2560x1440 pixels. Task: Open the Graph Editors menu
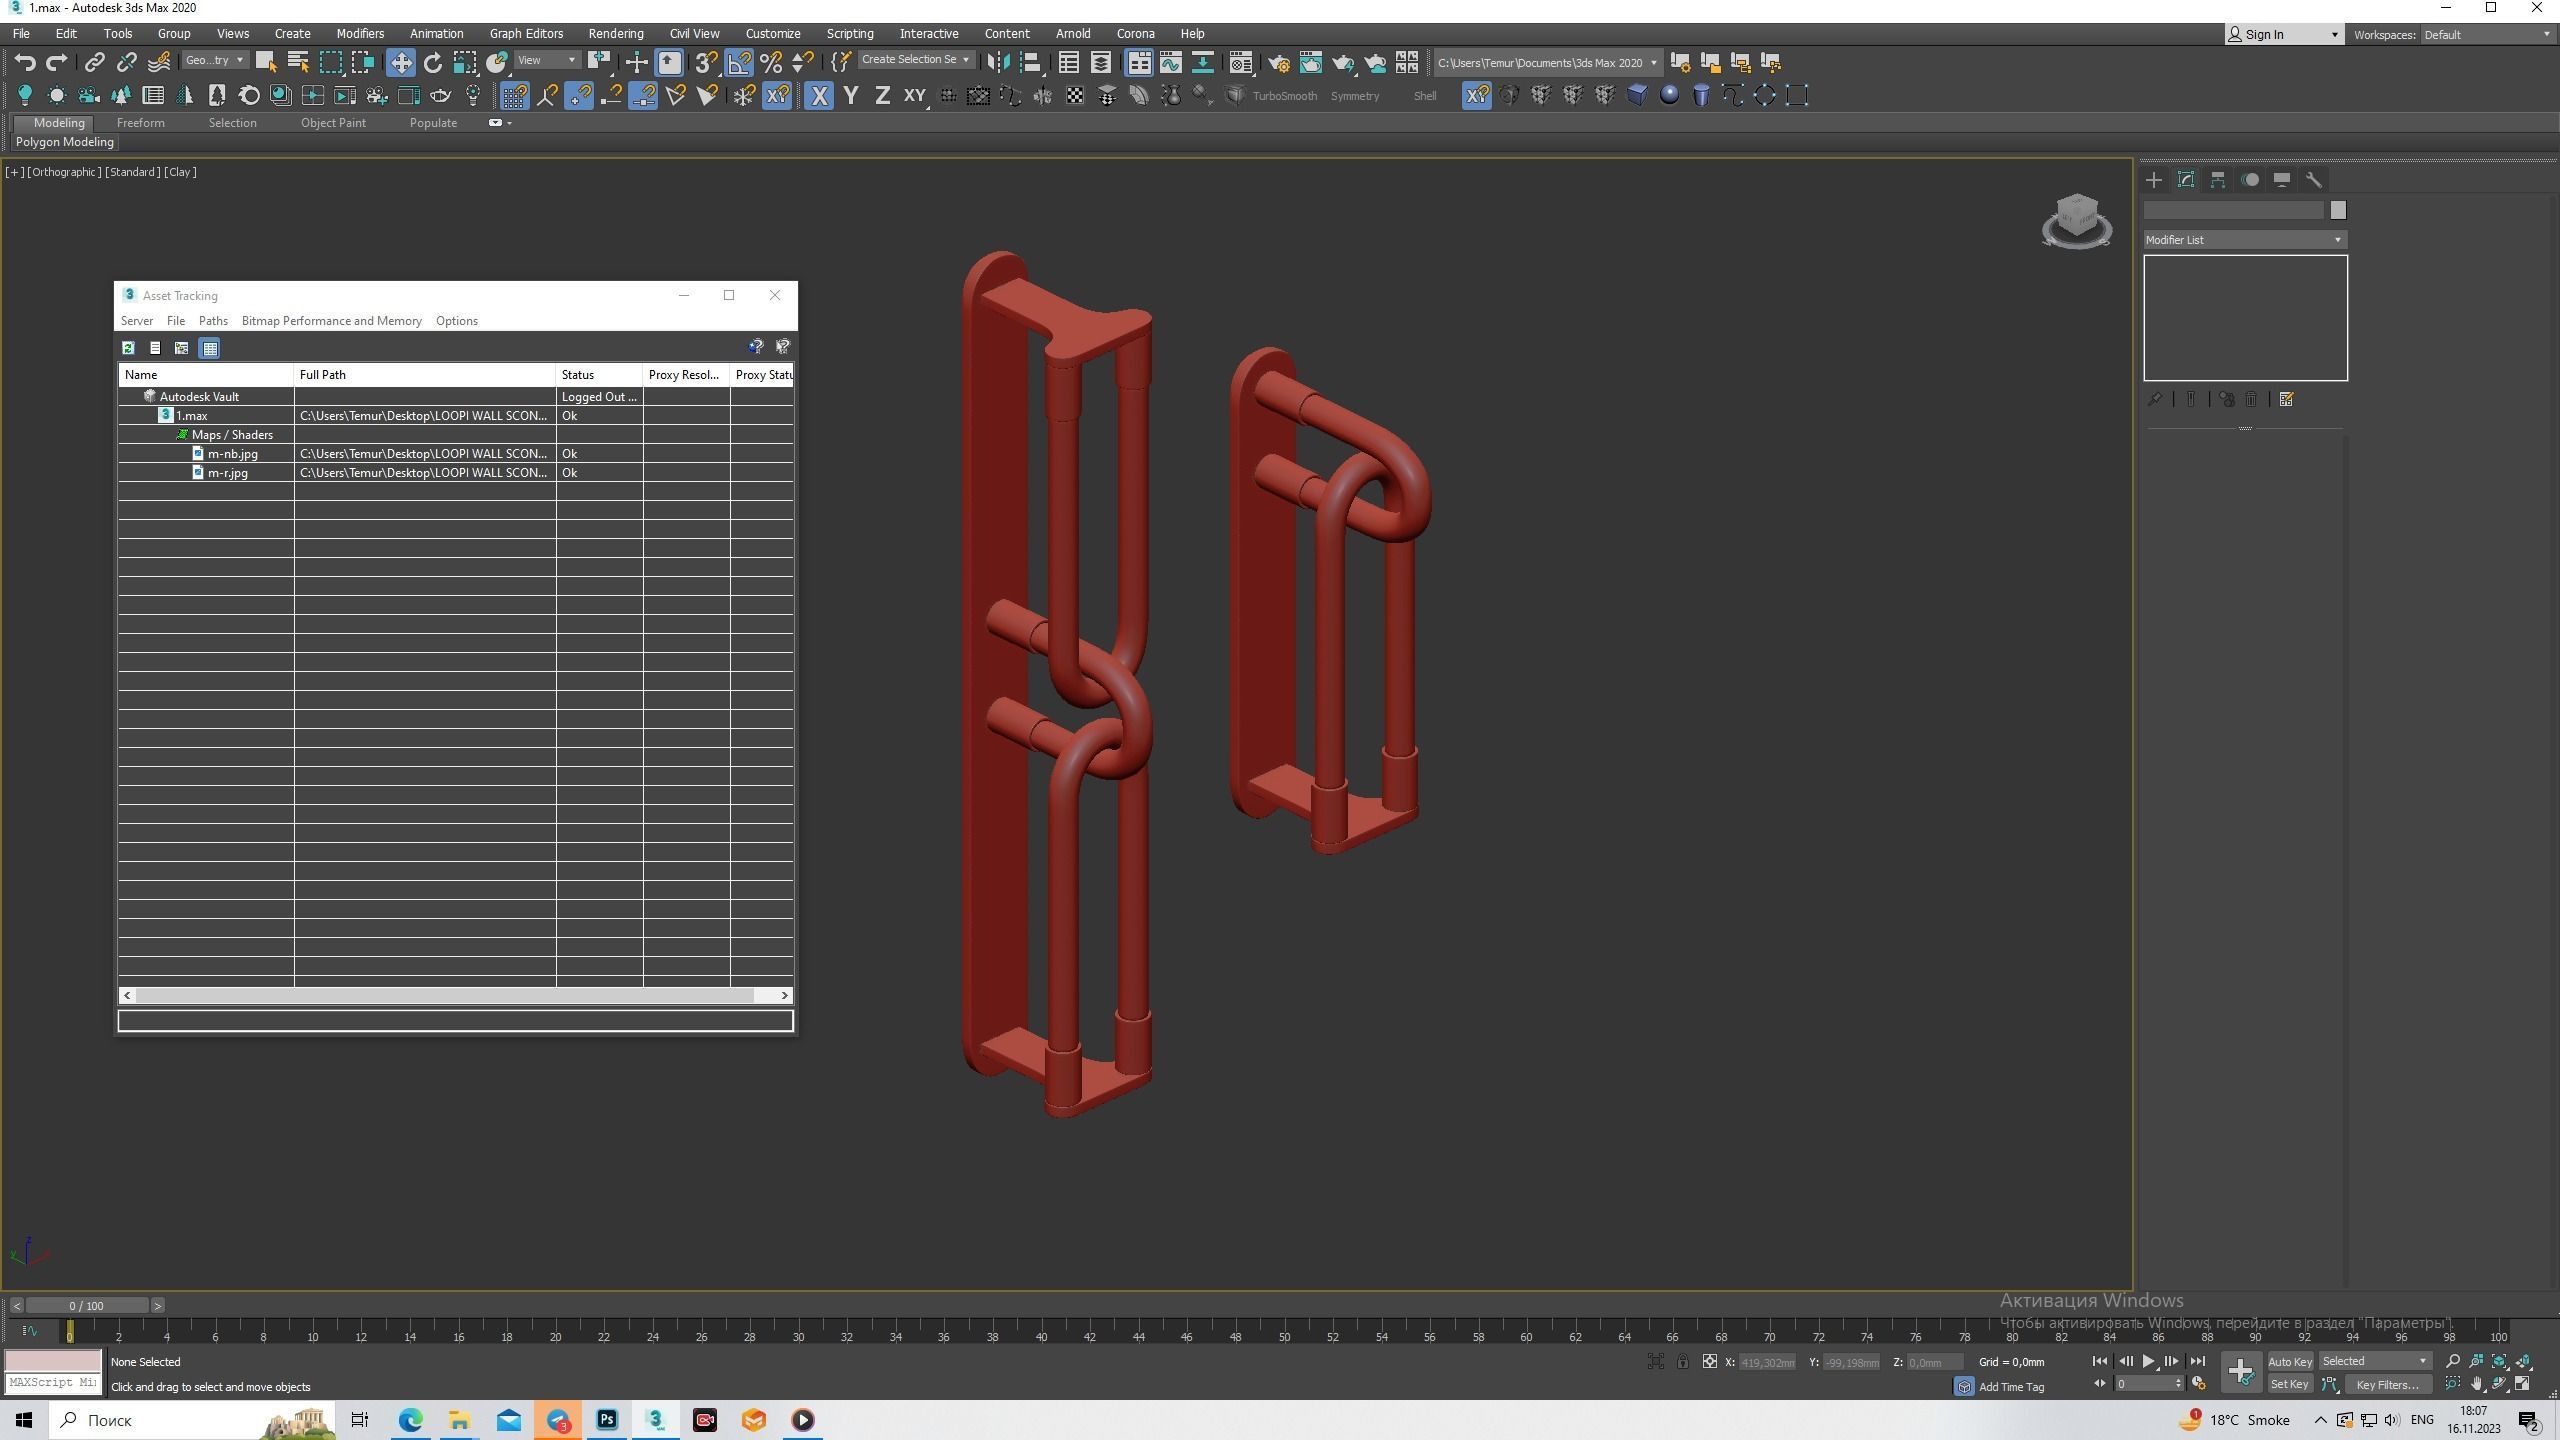[526, 34]
